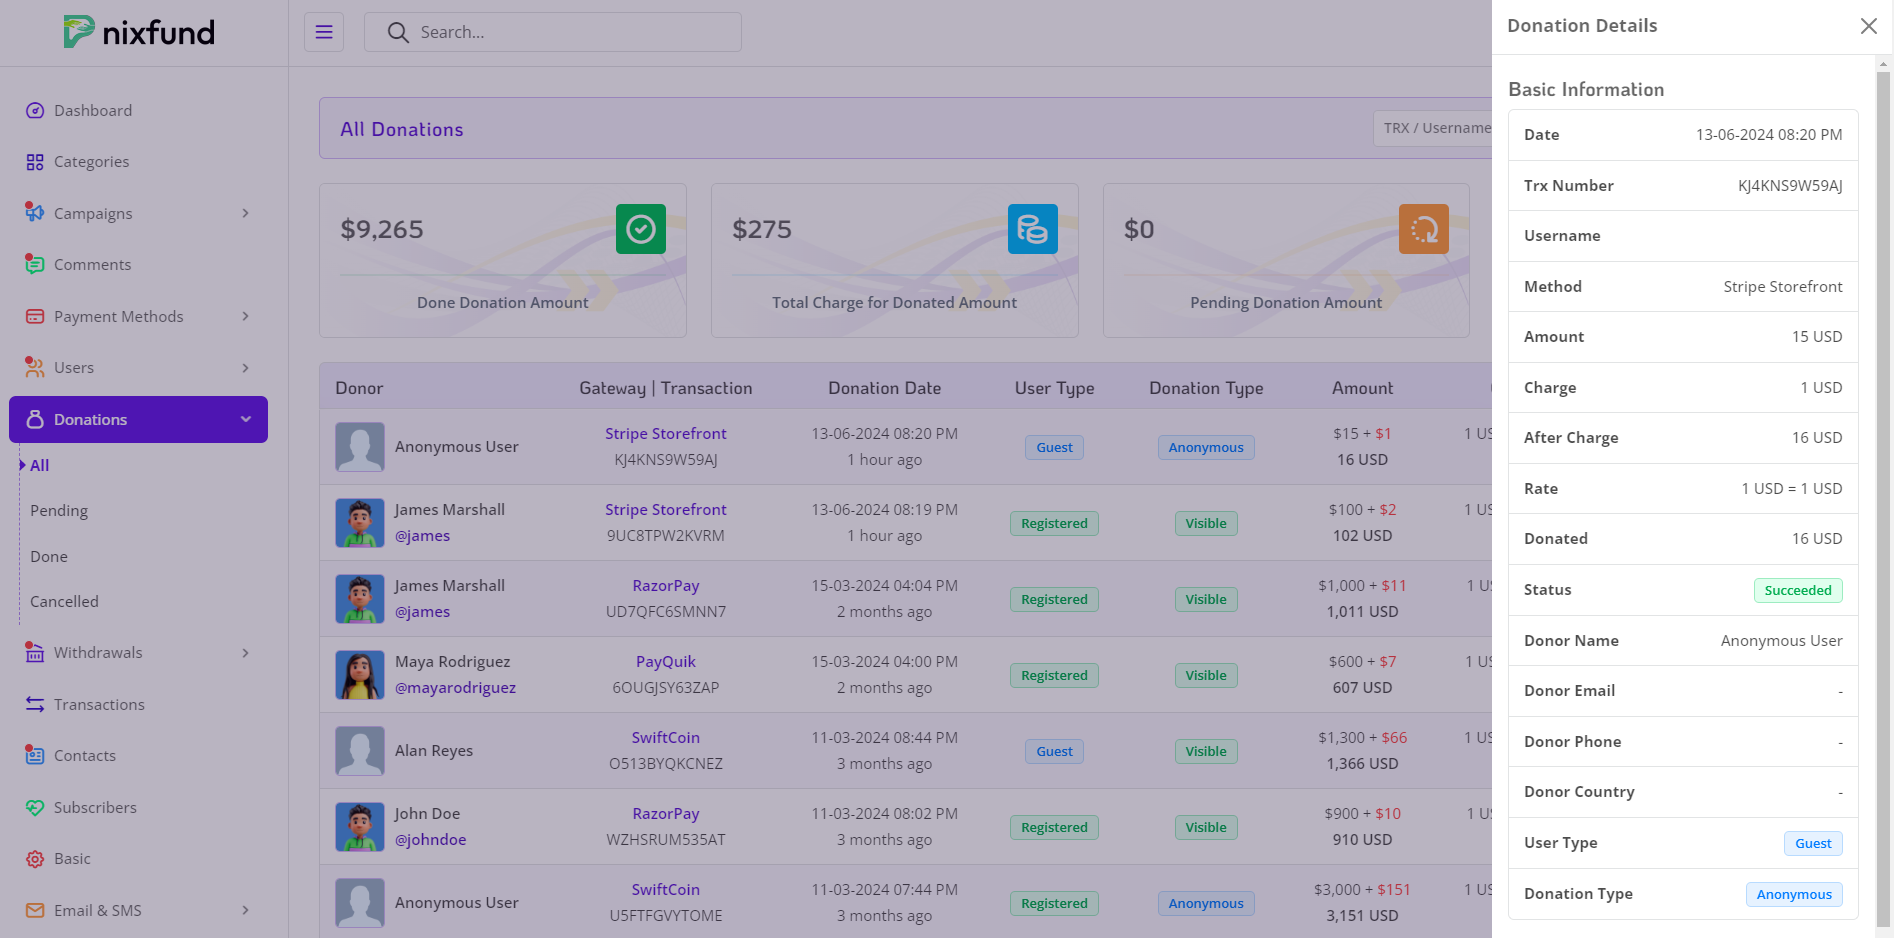
Task: Open the @mayarodriguez user link
Action: tap(455, 688)
